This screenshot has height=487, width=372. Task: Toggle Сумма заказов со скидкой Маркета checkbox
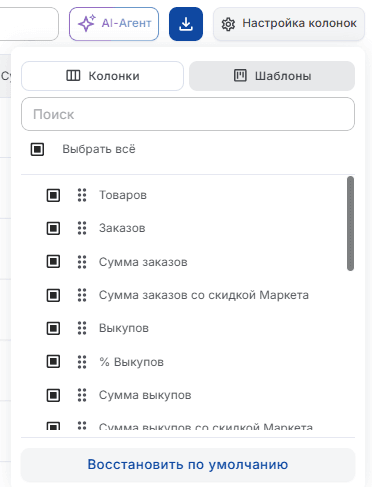pos(53,295)
